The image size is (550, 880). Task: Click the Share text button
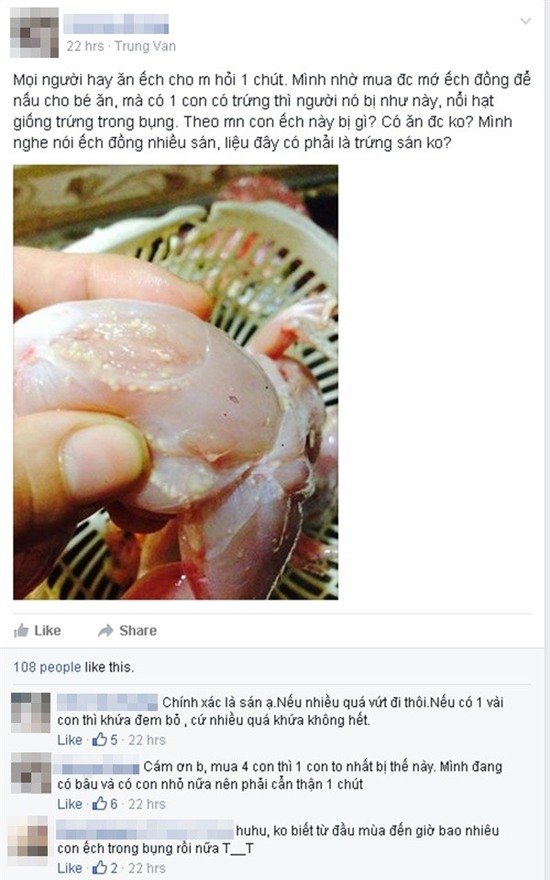(x=138, y=630)
